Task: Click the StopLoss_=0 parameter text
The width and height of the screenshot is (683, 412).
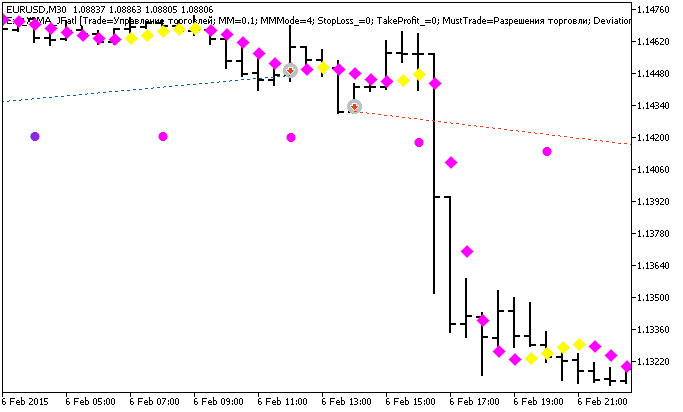Action: pos(345,20)
